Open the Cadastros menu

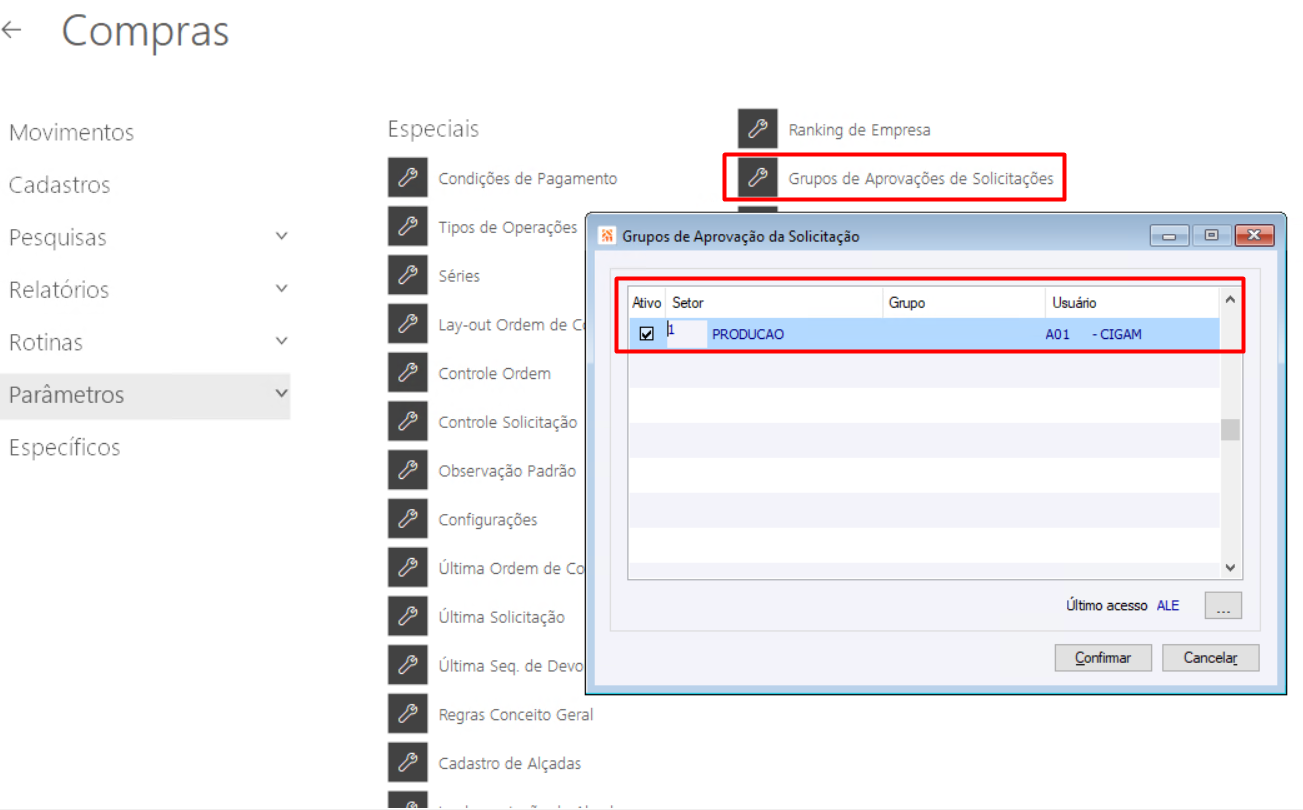(59, 185)
